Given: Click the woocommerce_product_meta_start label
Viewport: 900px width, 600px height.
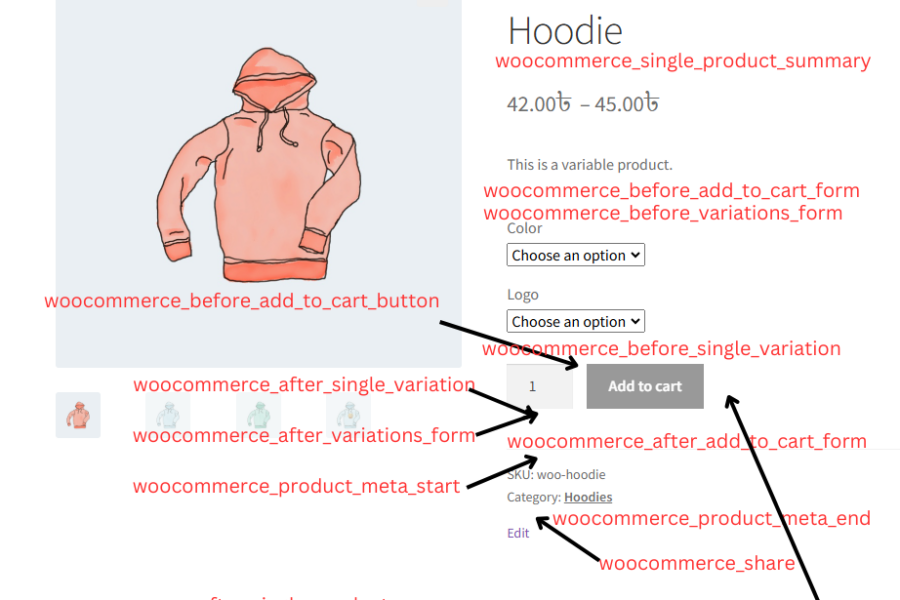Looking at the screenshot, I should 296,487.
